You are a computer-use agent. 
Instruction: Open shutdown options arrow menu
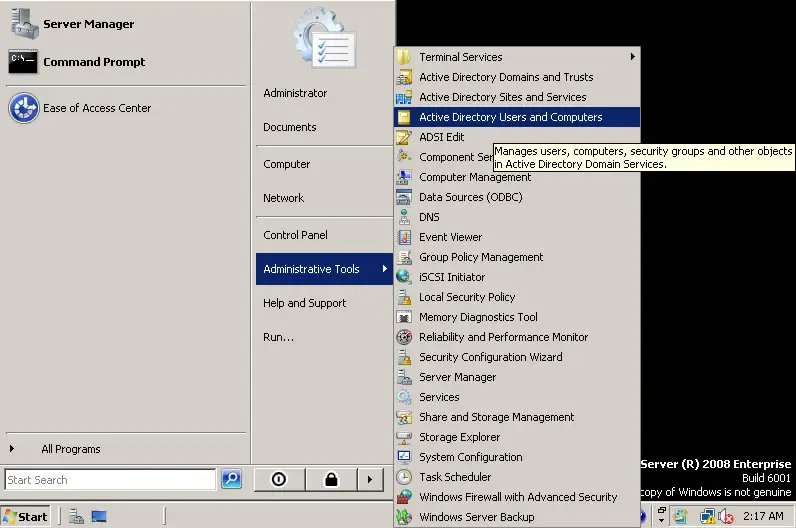point(369,480)
